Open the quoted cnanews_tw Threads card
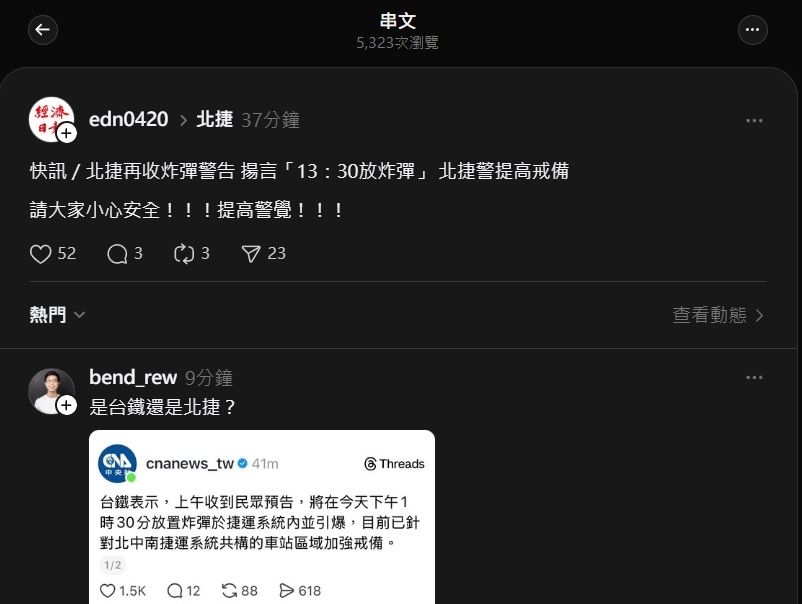Screen dimensions: 802x604 point(262,517)
